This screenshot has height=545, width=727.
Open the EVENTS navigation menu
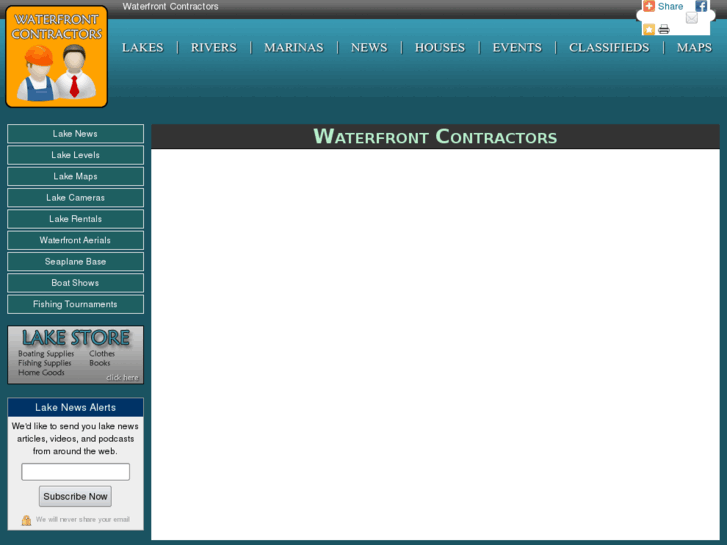517,47
